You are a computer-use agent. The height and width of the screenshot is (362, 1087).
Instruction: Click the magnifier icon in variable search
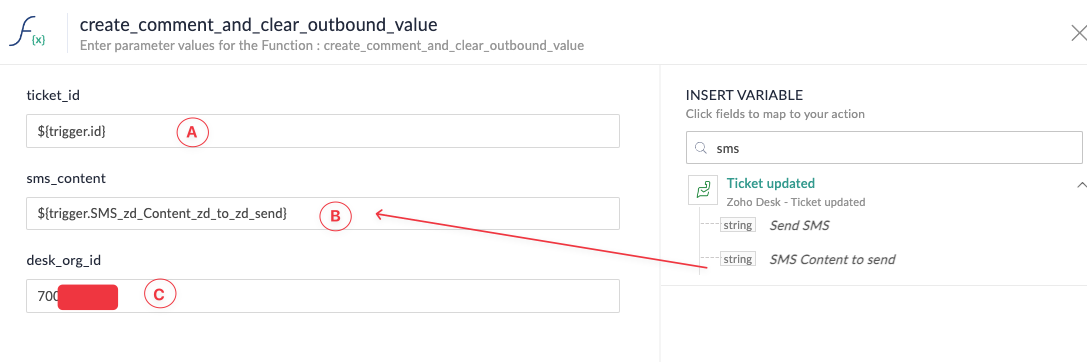pyautogui.click(x=701, y=148)
